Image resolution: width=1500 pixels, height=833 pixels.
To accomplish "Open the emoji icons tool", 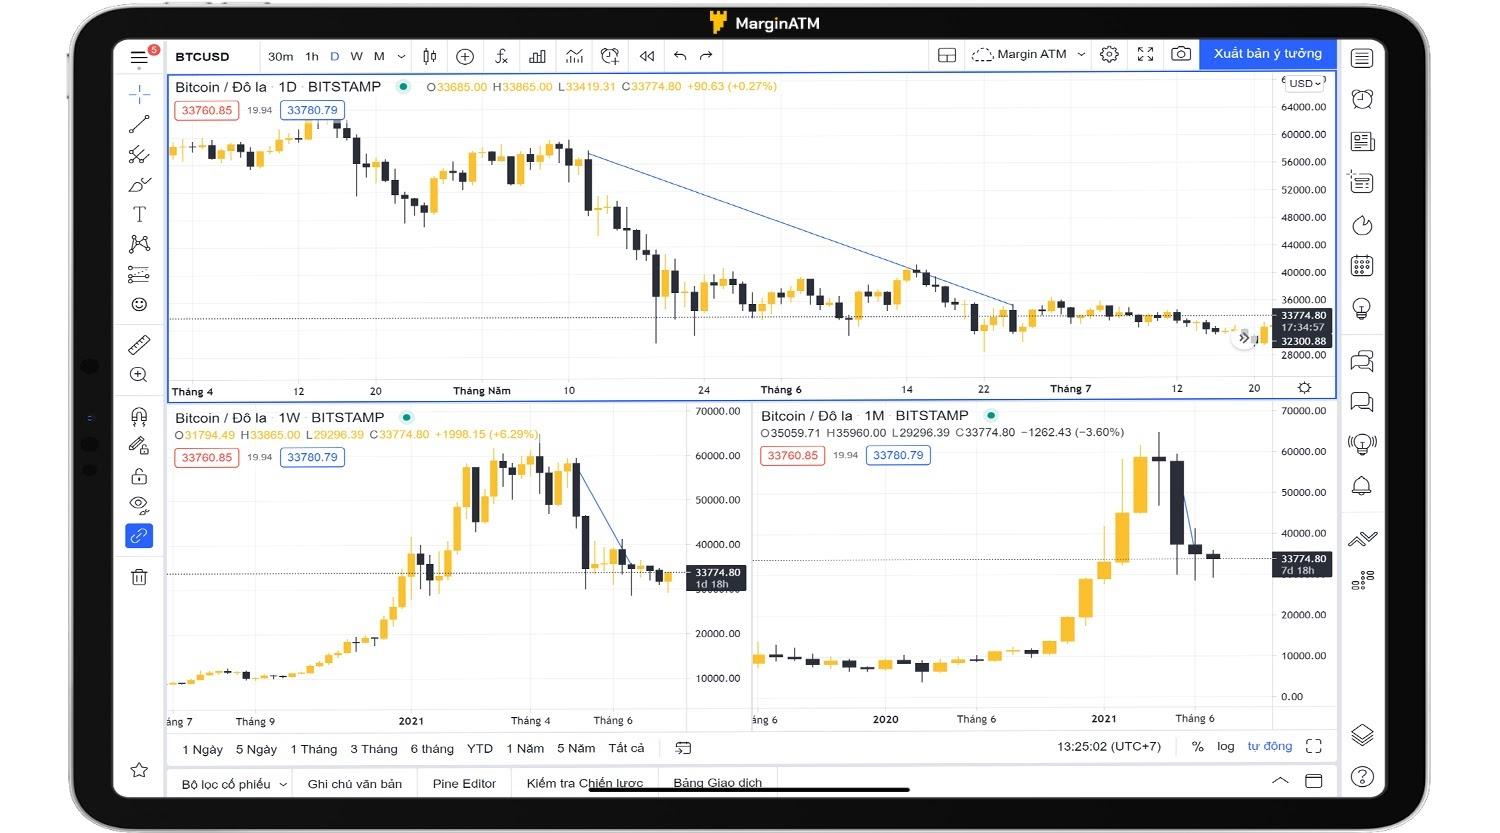I will (x=139, y=304).
